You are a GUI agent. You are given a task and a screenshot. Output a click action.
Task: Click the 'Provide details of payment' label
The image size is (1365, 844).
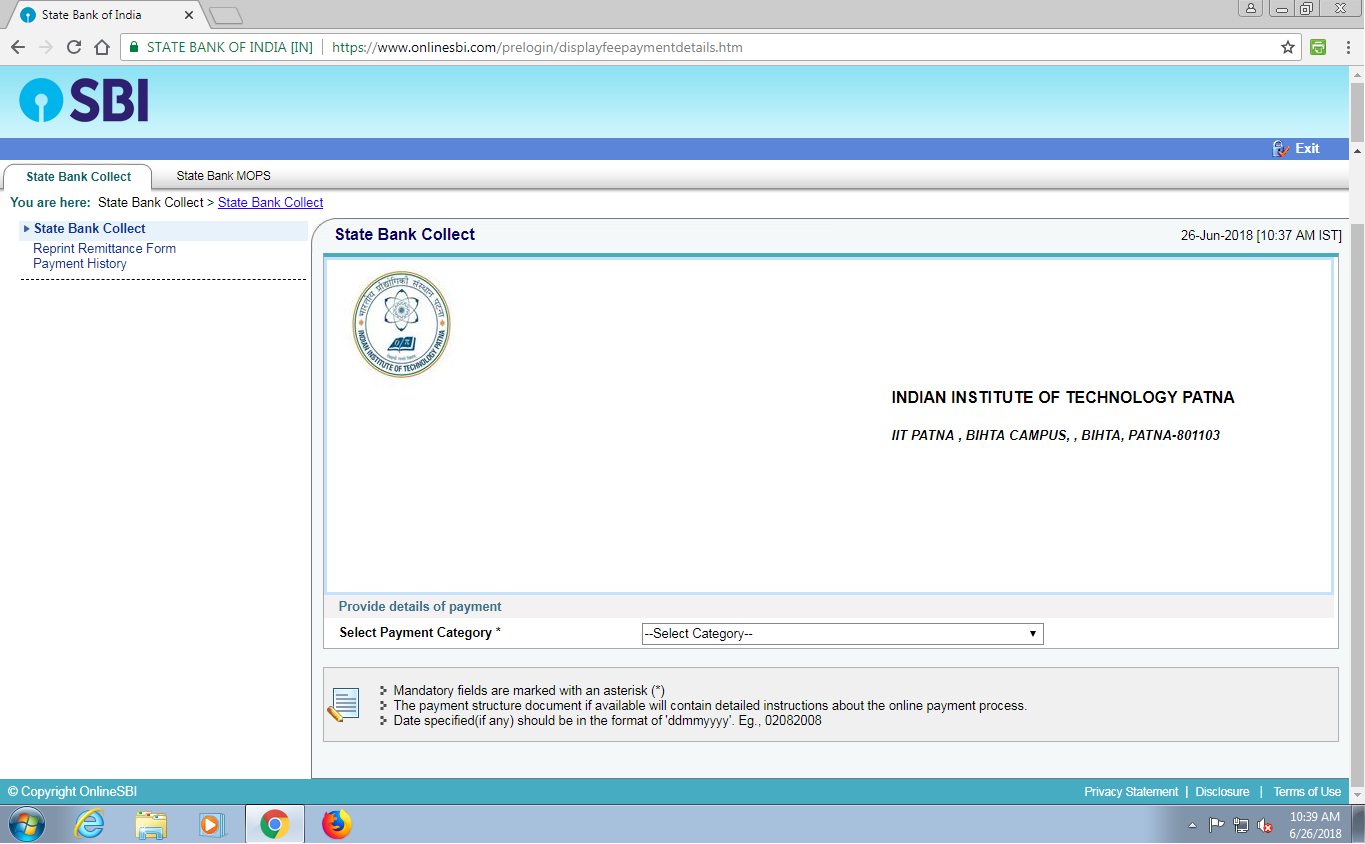point(420,607)
